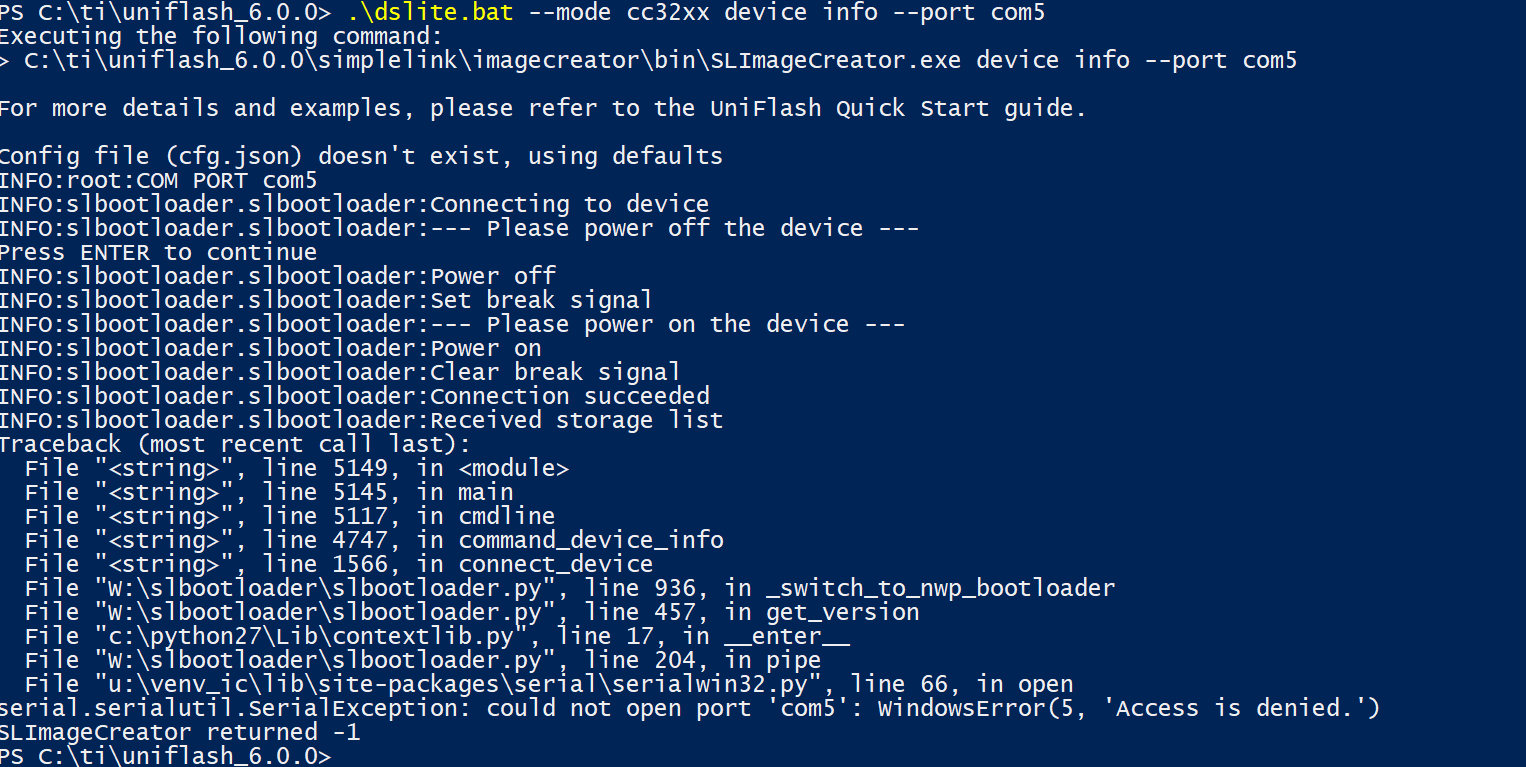This screenshot has width=1526, height=767.
Task: Click the 'Traceback (most recent call last)' line
Action: tap(235, 445)
